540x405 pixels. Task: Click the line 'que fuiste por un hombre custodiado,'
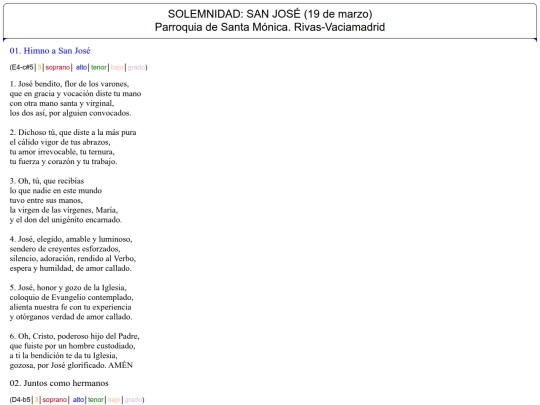coord(73,346)
